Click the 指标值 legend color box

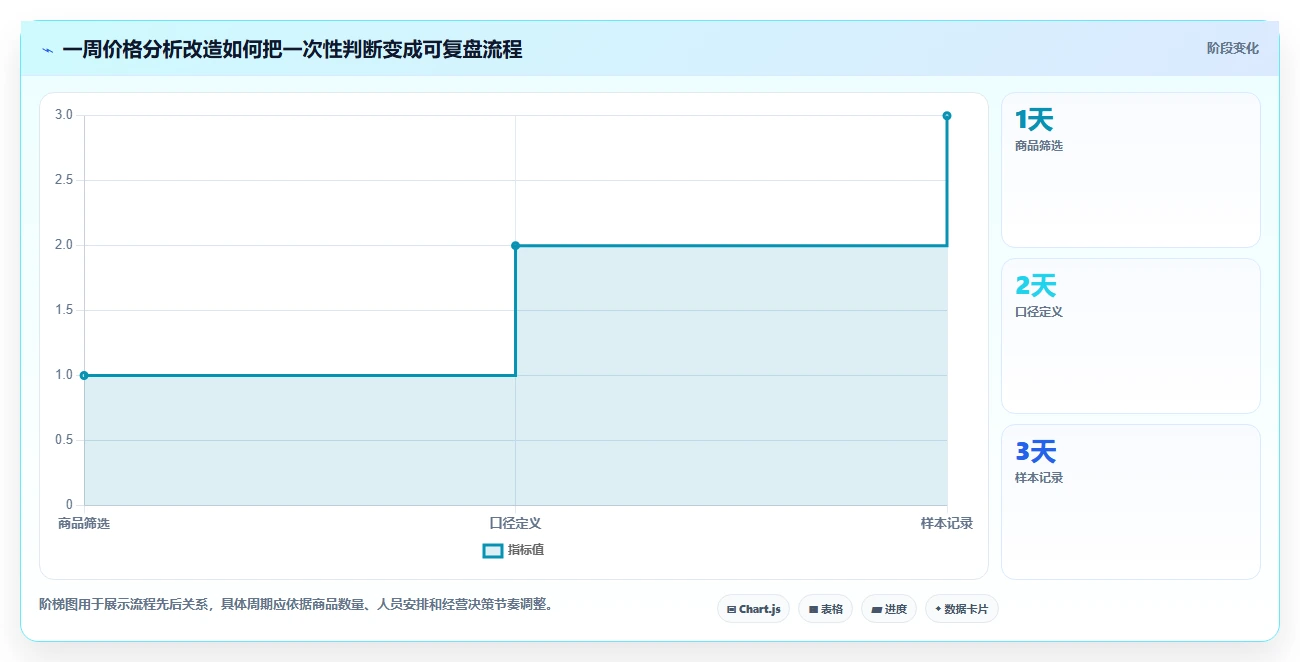tap(492, 550)
